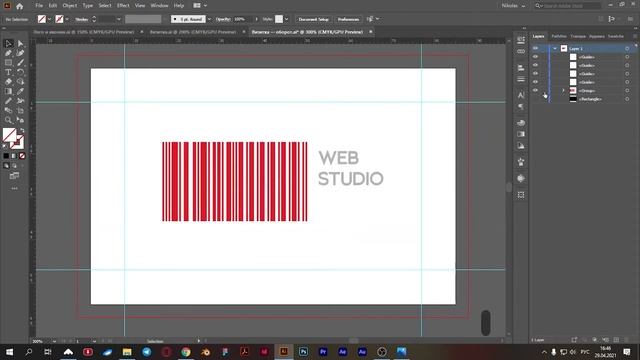
Task: Open the graphic Style dropdown
Action: coord(287,19)
